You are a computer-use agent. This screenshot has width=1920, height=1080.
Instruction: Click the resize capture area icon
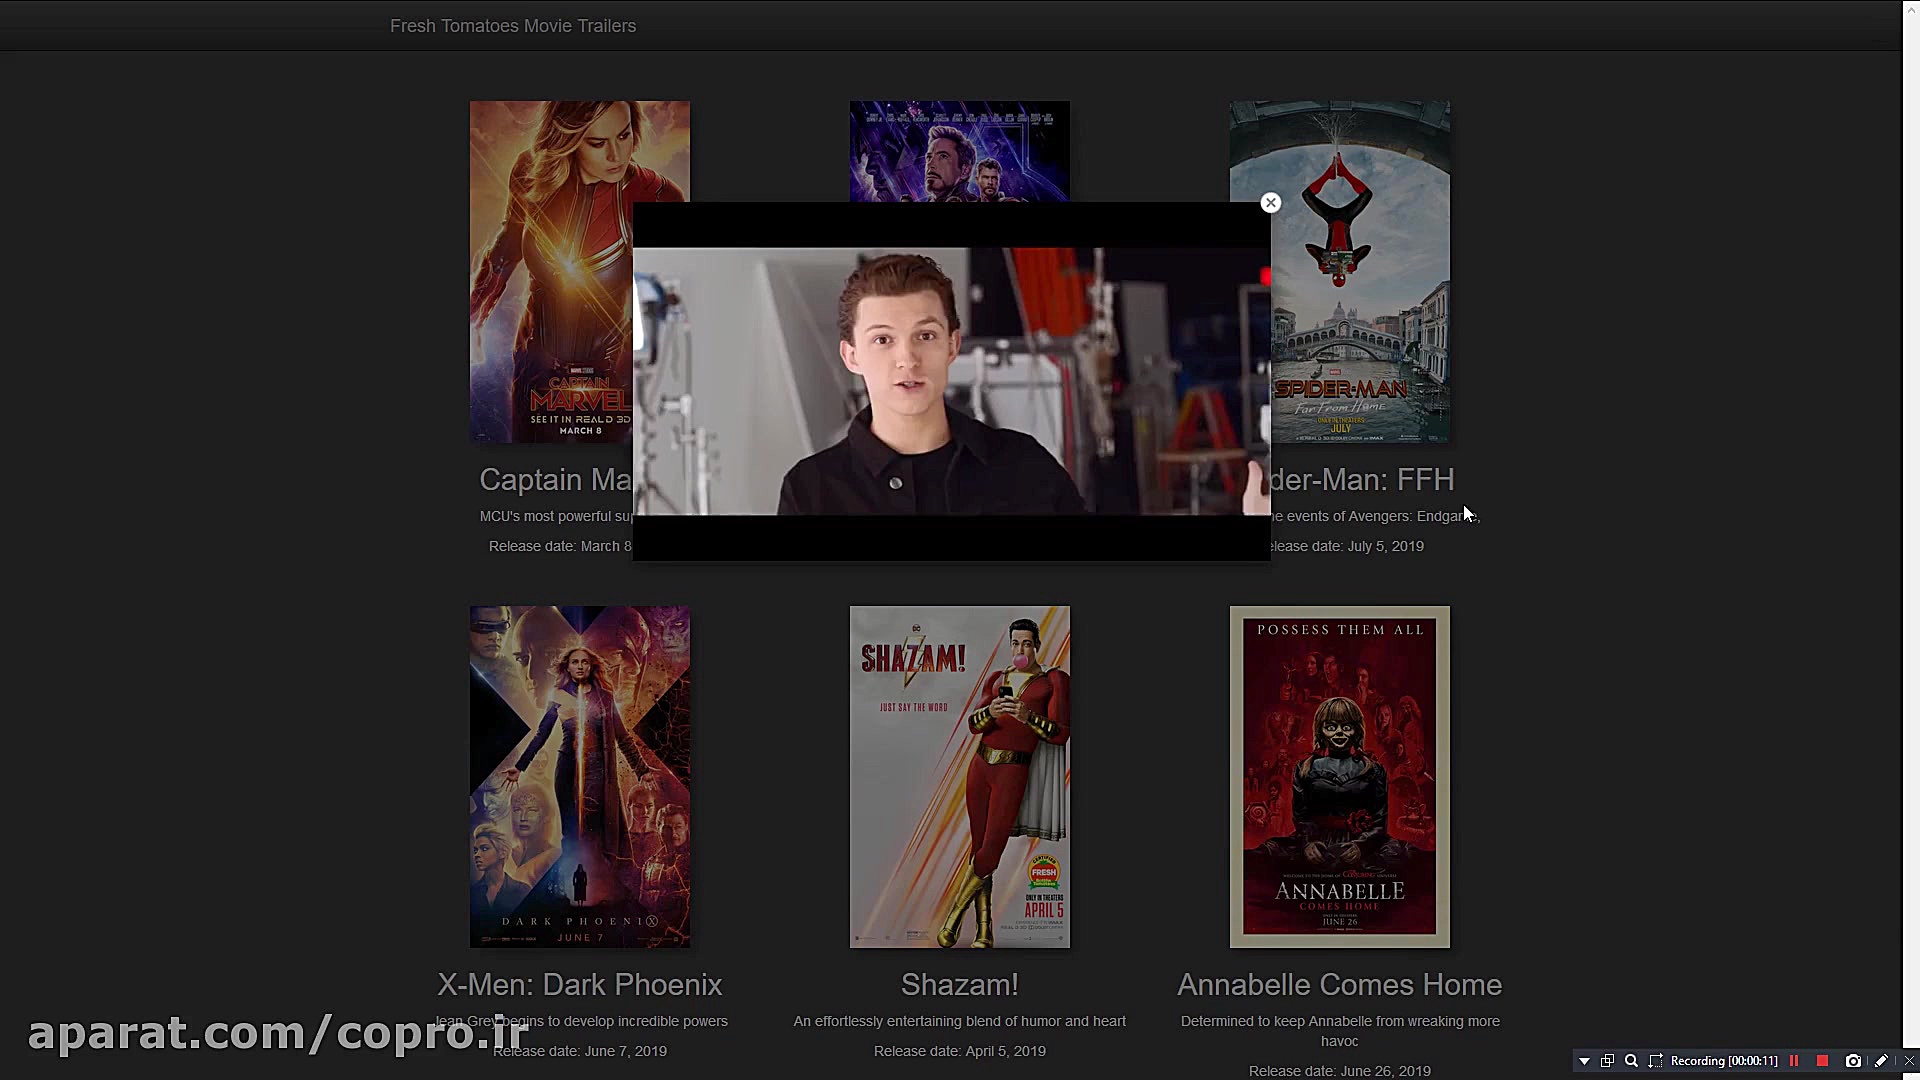coord(1655,1061)
